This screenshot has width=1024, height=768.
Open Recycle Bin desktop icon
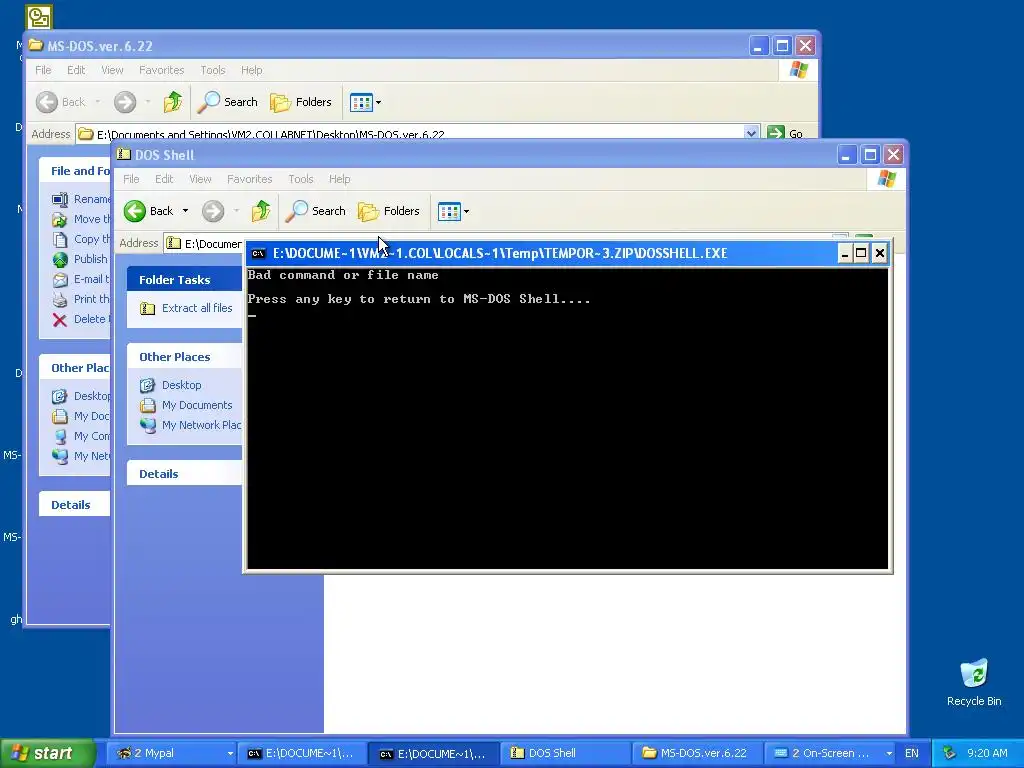coord(974,682)
